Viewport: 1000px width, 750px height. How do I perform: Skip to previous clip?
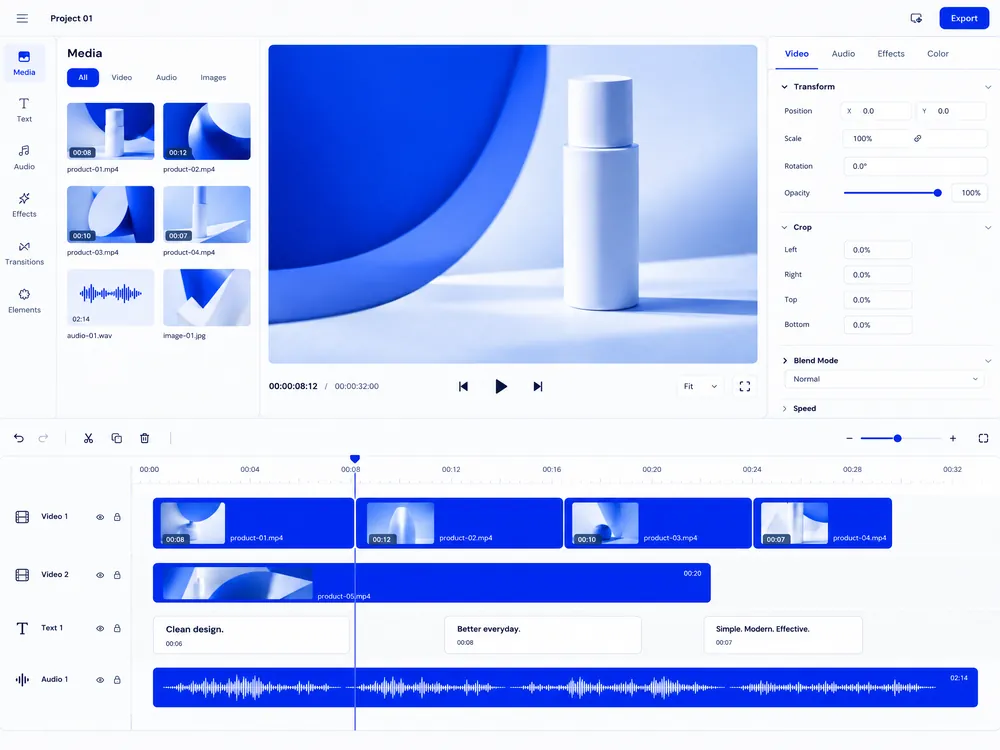click(464, 386)
